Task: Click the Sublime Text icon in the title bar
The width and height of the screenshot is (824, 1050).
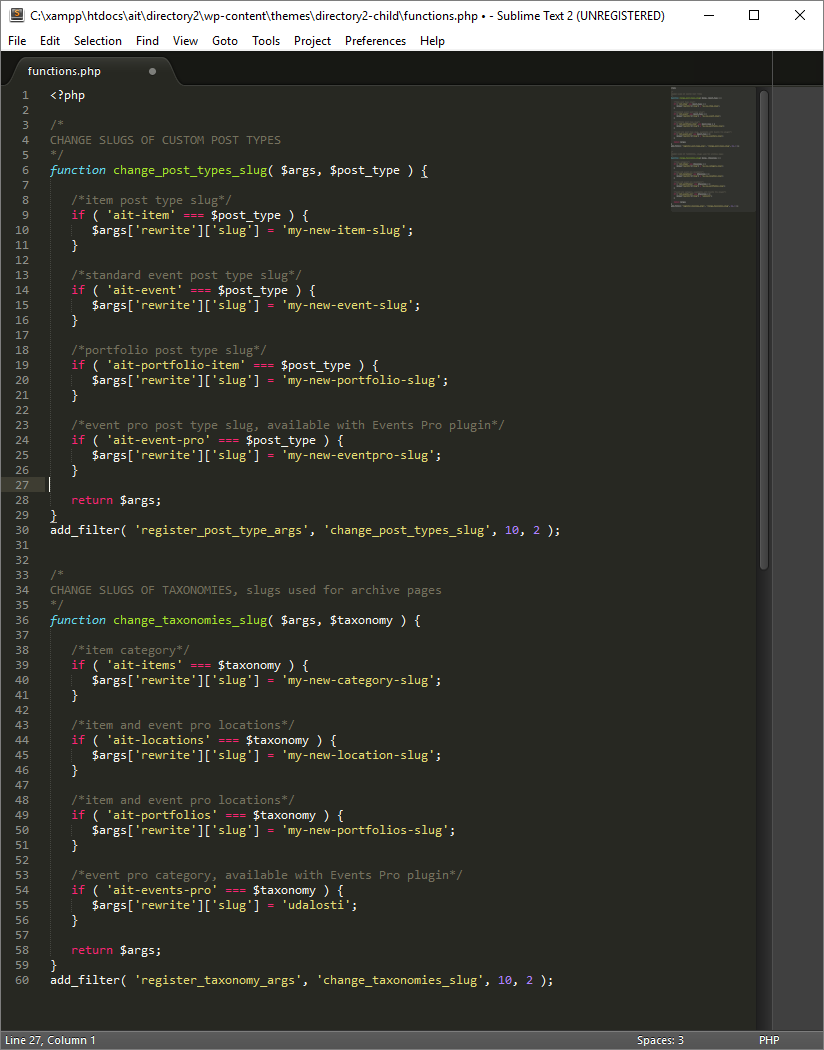Action: click(17, 15)
